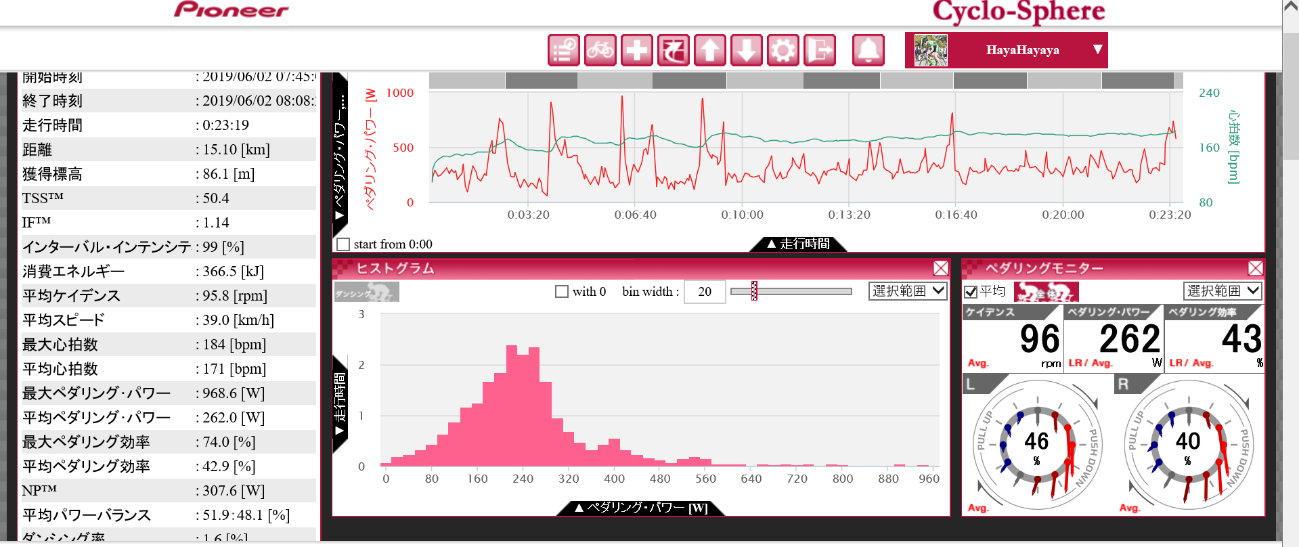Open the HayaHayaya user dropdown
The height and width of the screenshot is (547, 1299).
1006,50
